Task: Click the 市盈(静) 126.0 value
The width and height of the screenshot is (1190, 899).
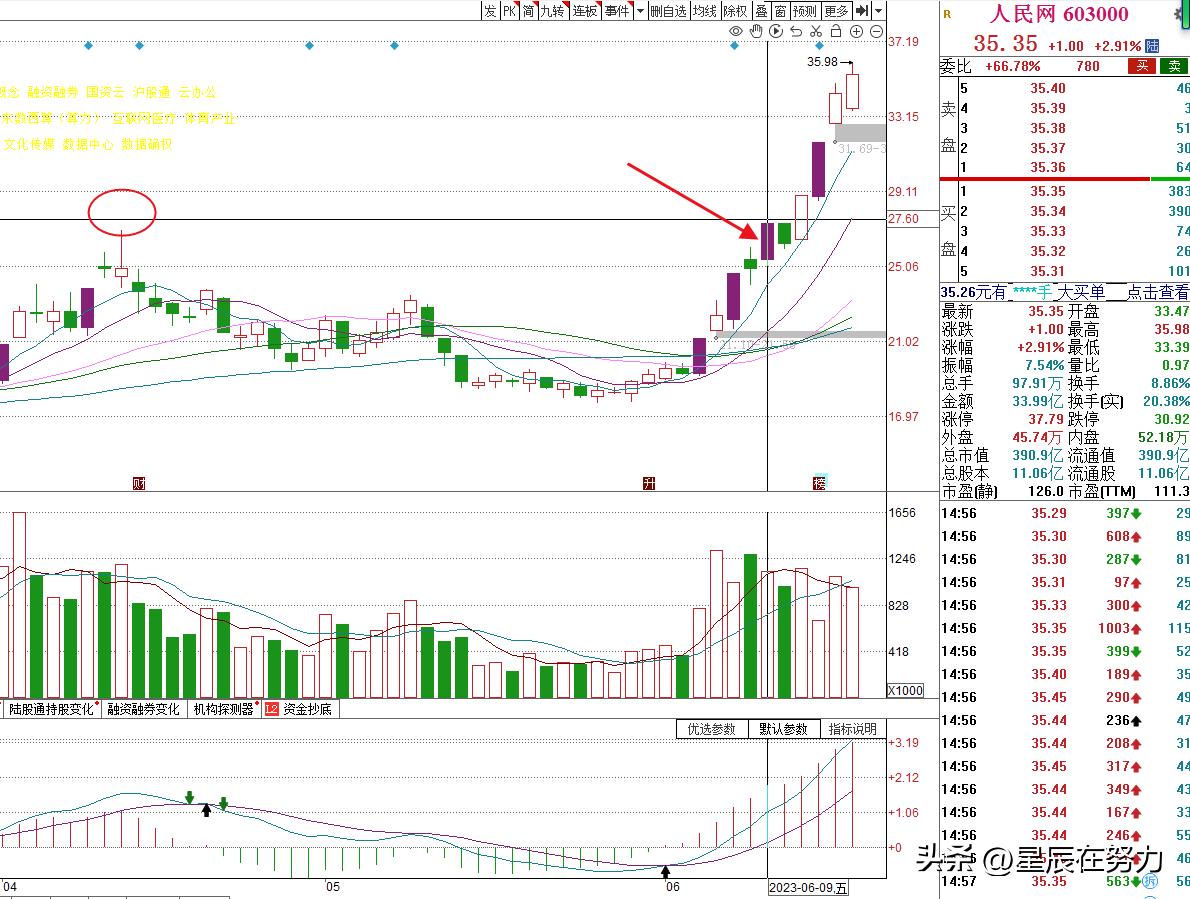Action: 1045,492
